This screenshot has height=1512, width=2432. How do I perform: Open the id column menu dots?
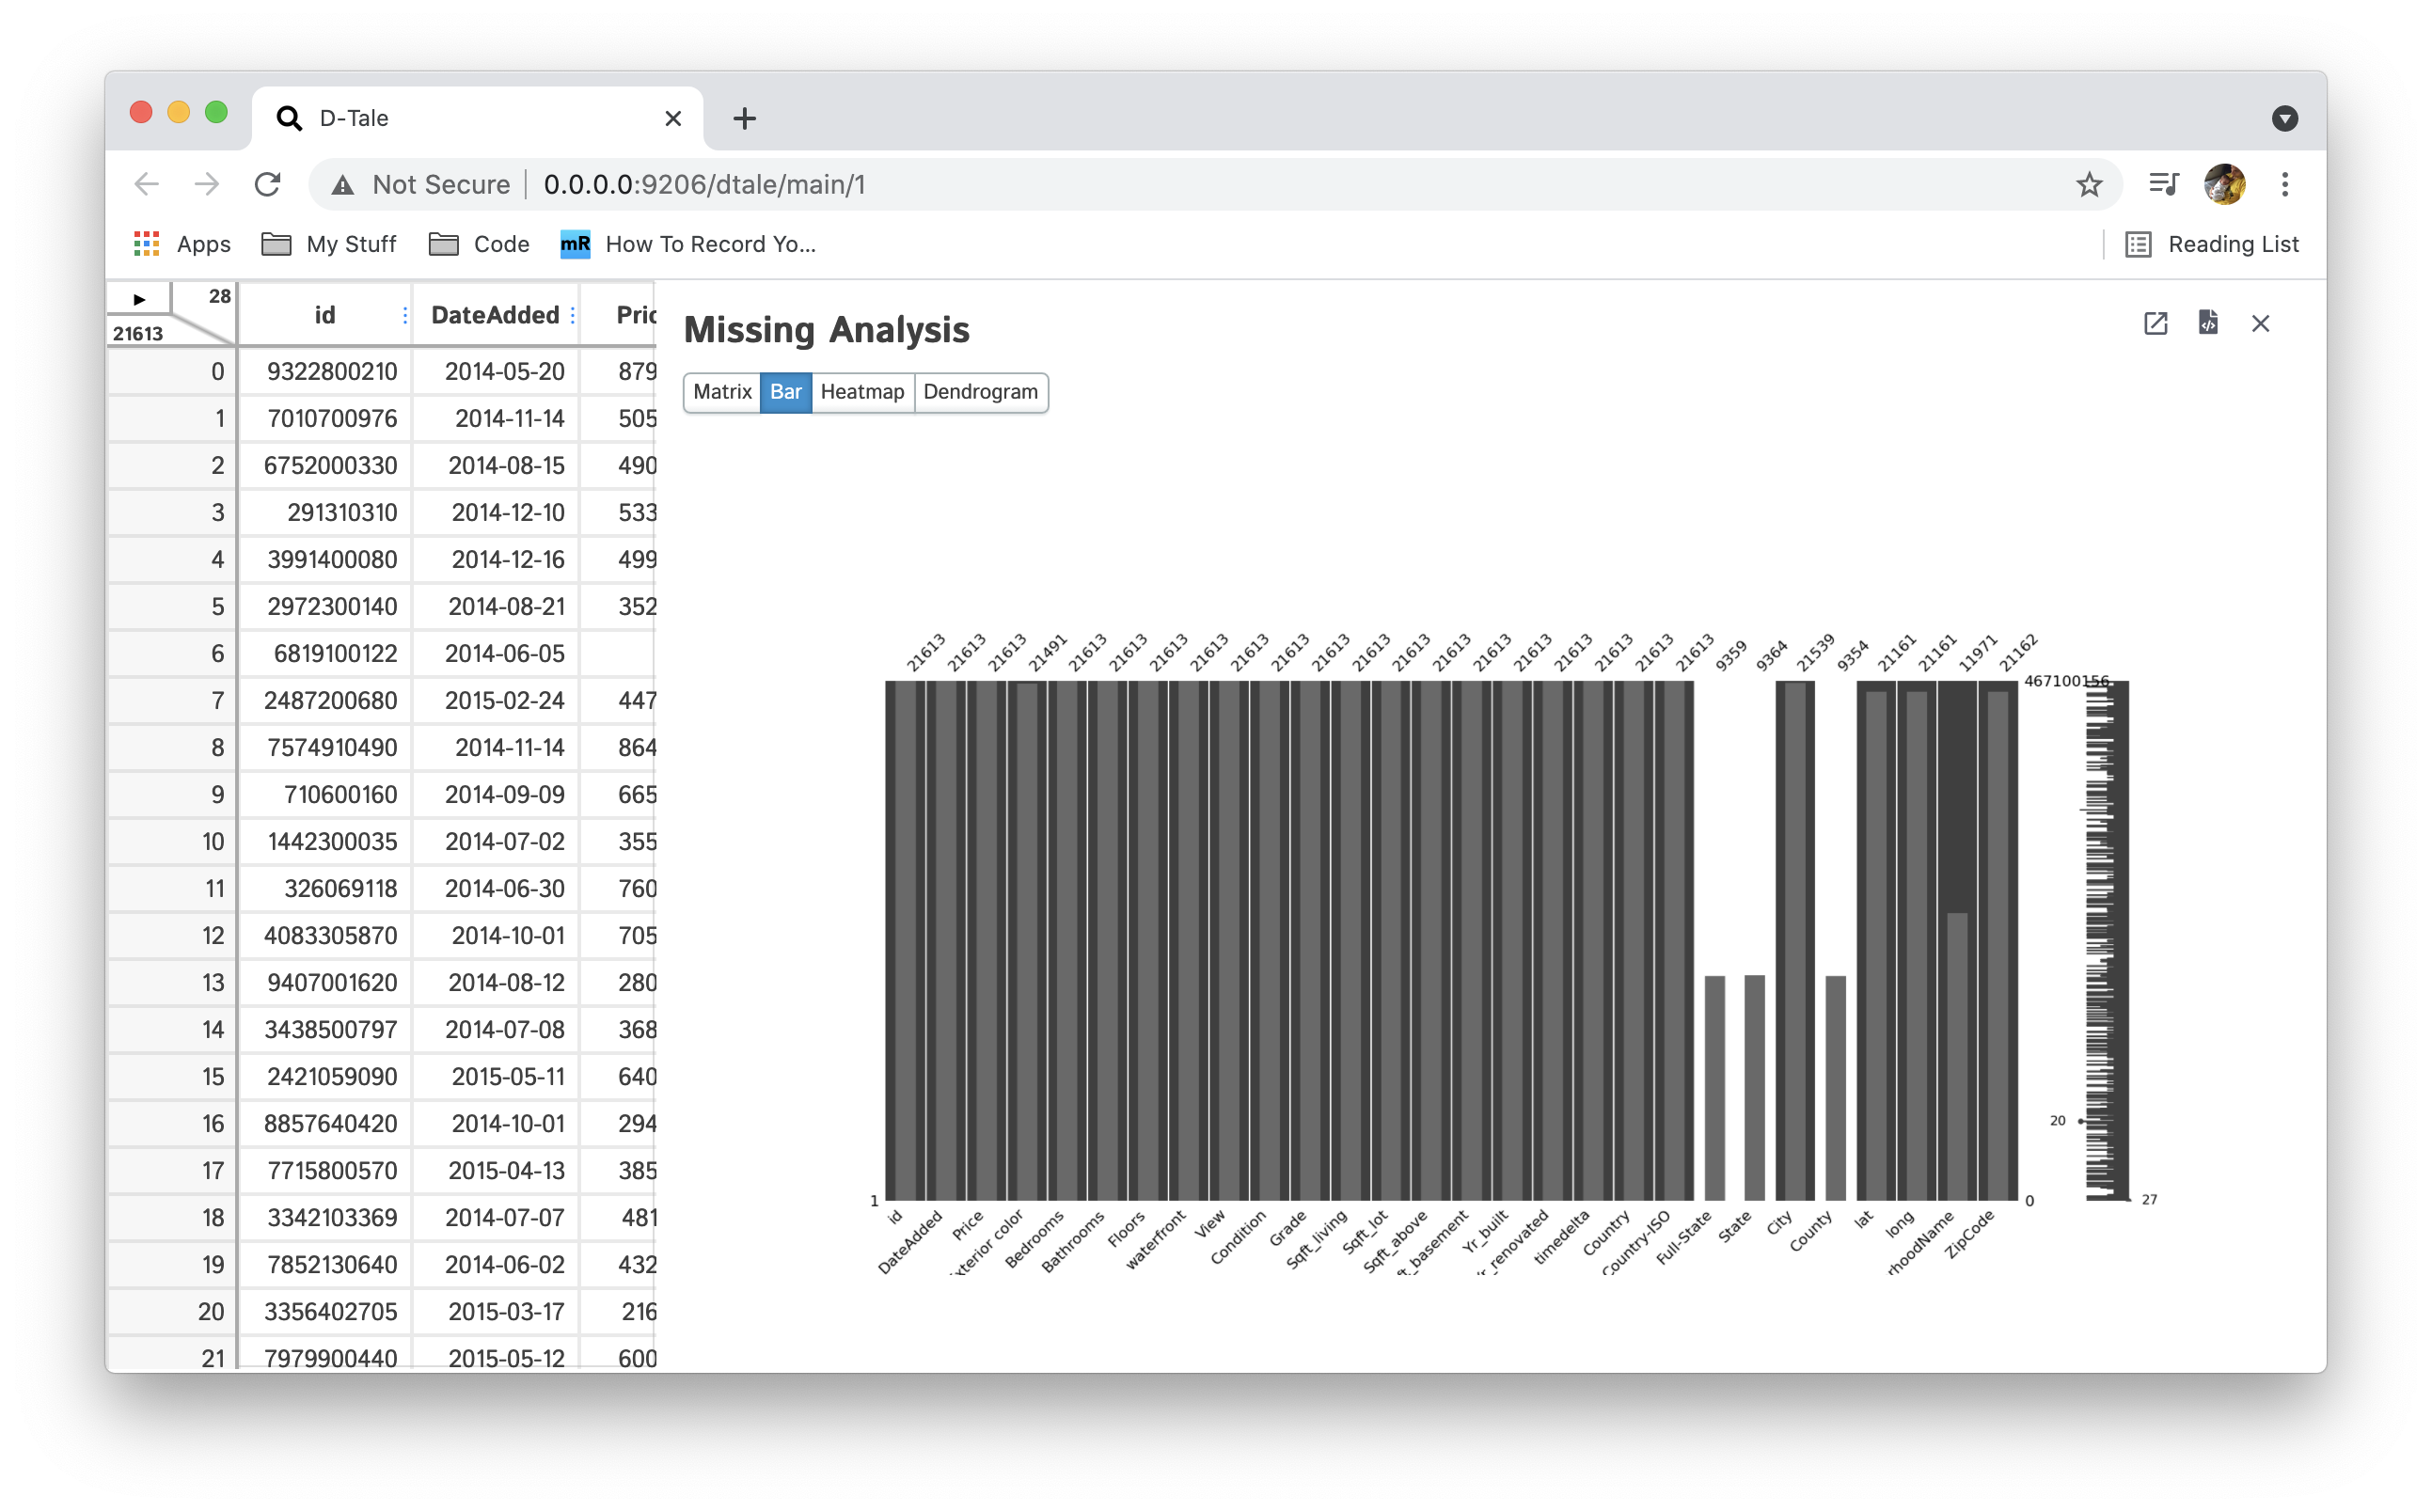[405, 316]
